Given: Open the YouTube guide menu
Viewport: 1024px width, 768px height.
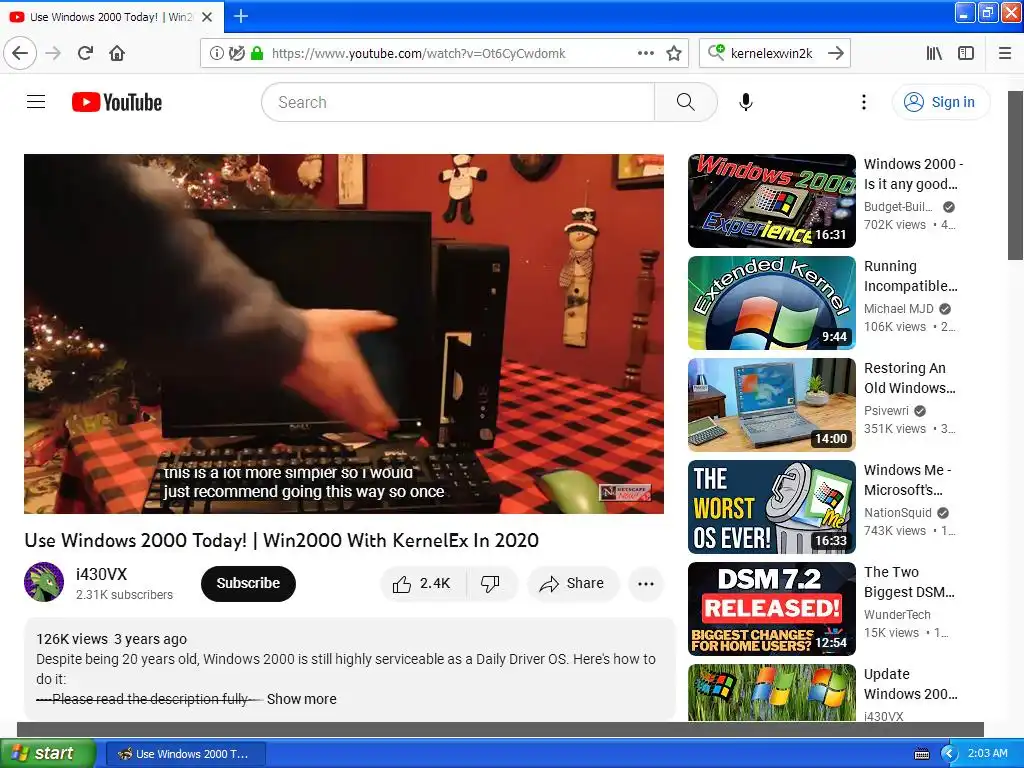Looking at the screenshot, I should [36, 102].
